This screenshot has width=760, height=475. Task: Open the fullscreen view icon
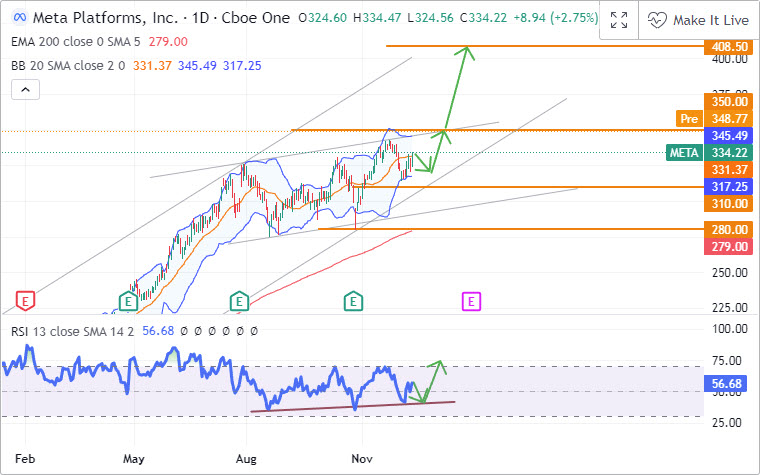618,20
